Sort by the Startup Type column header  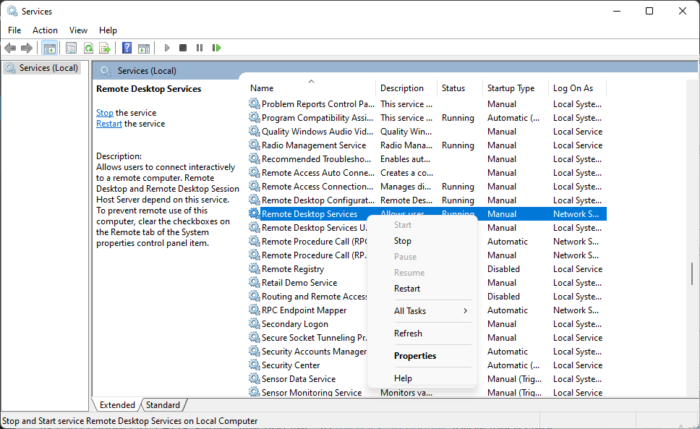tap(510, 88)
